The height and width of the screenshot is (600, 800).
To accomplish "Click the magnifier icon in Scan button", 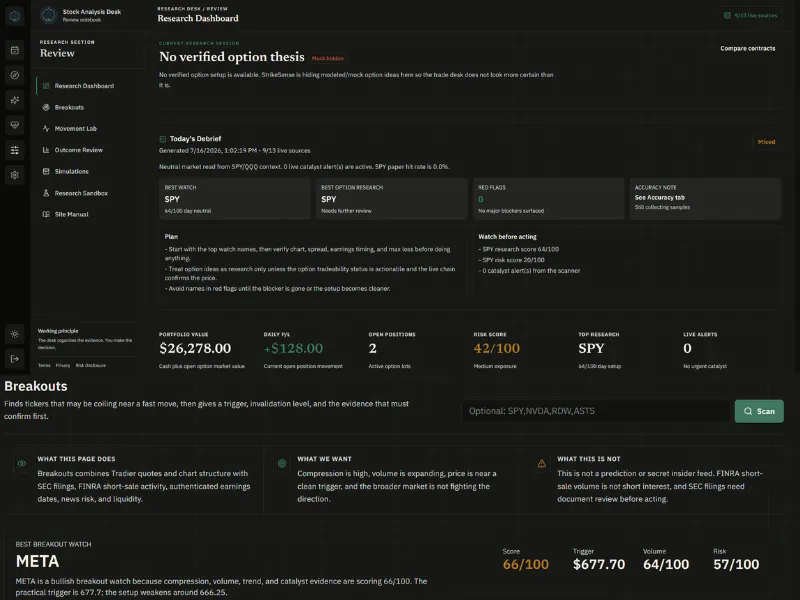I will coord(748,411).
